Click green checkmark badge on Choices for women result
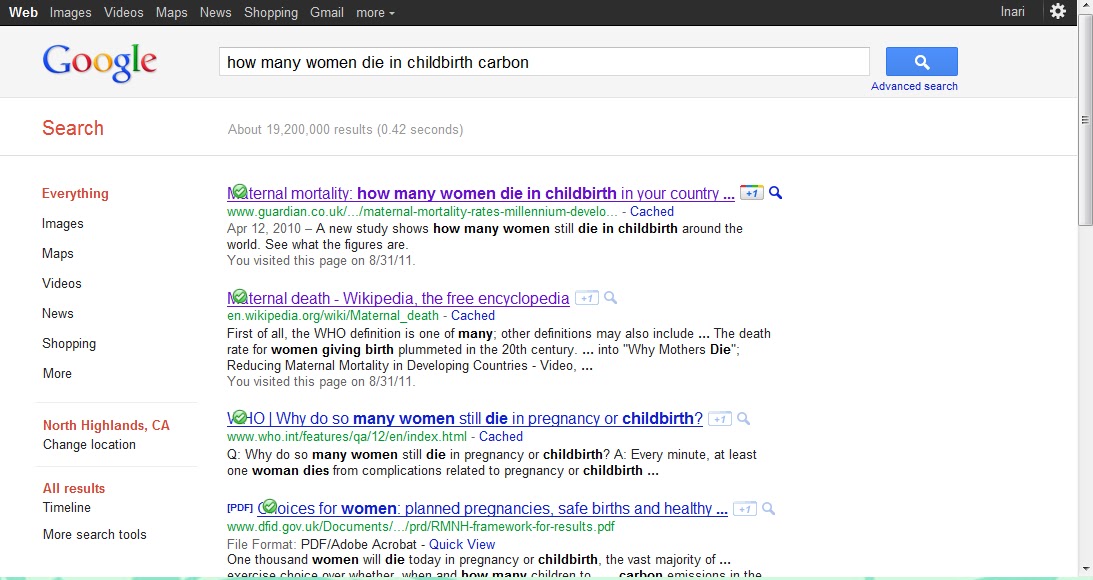Screen dimensions: 1093x580 269,506
